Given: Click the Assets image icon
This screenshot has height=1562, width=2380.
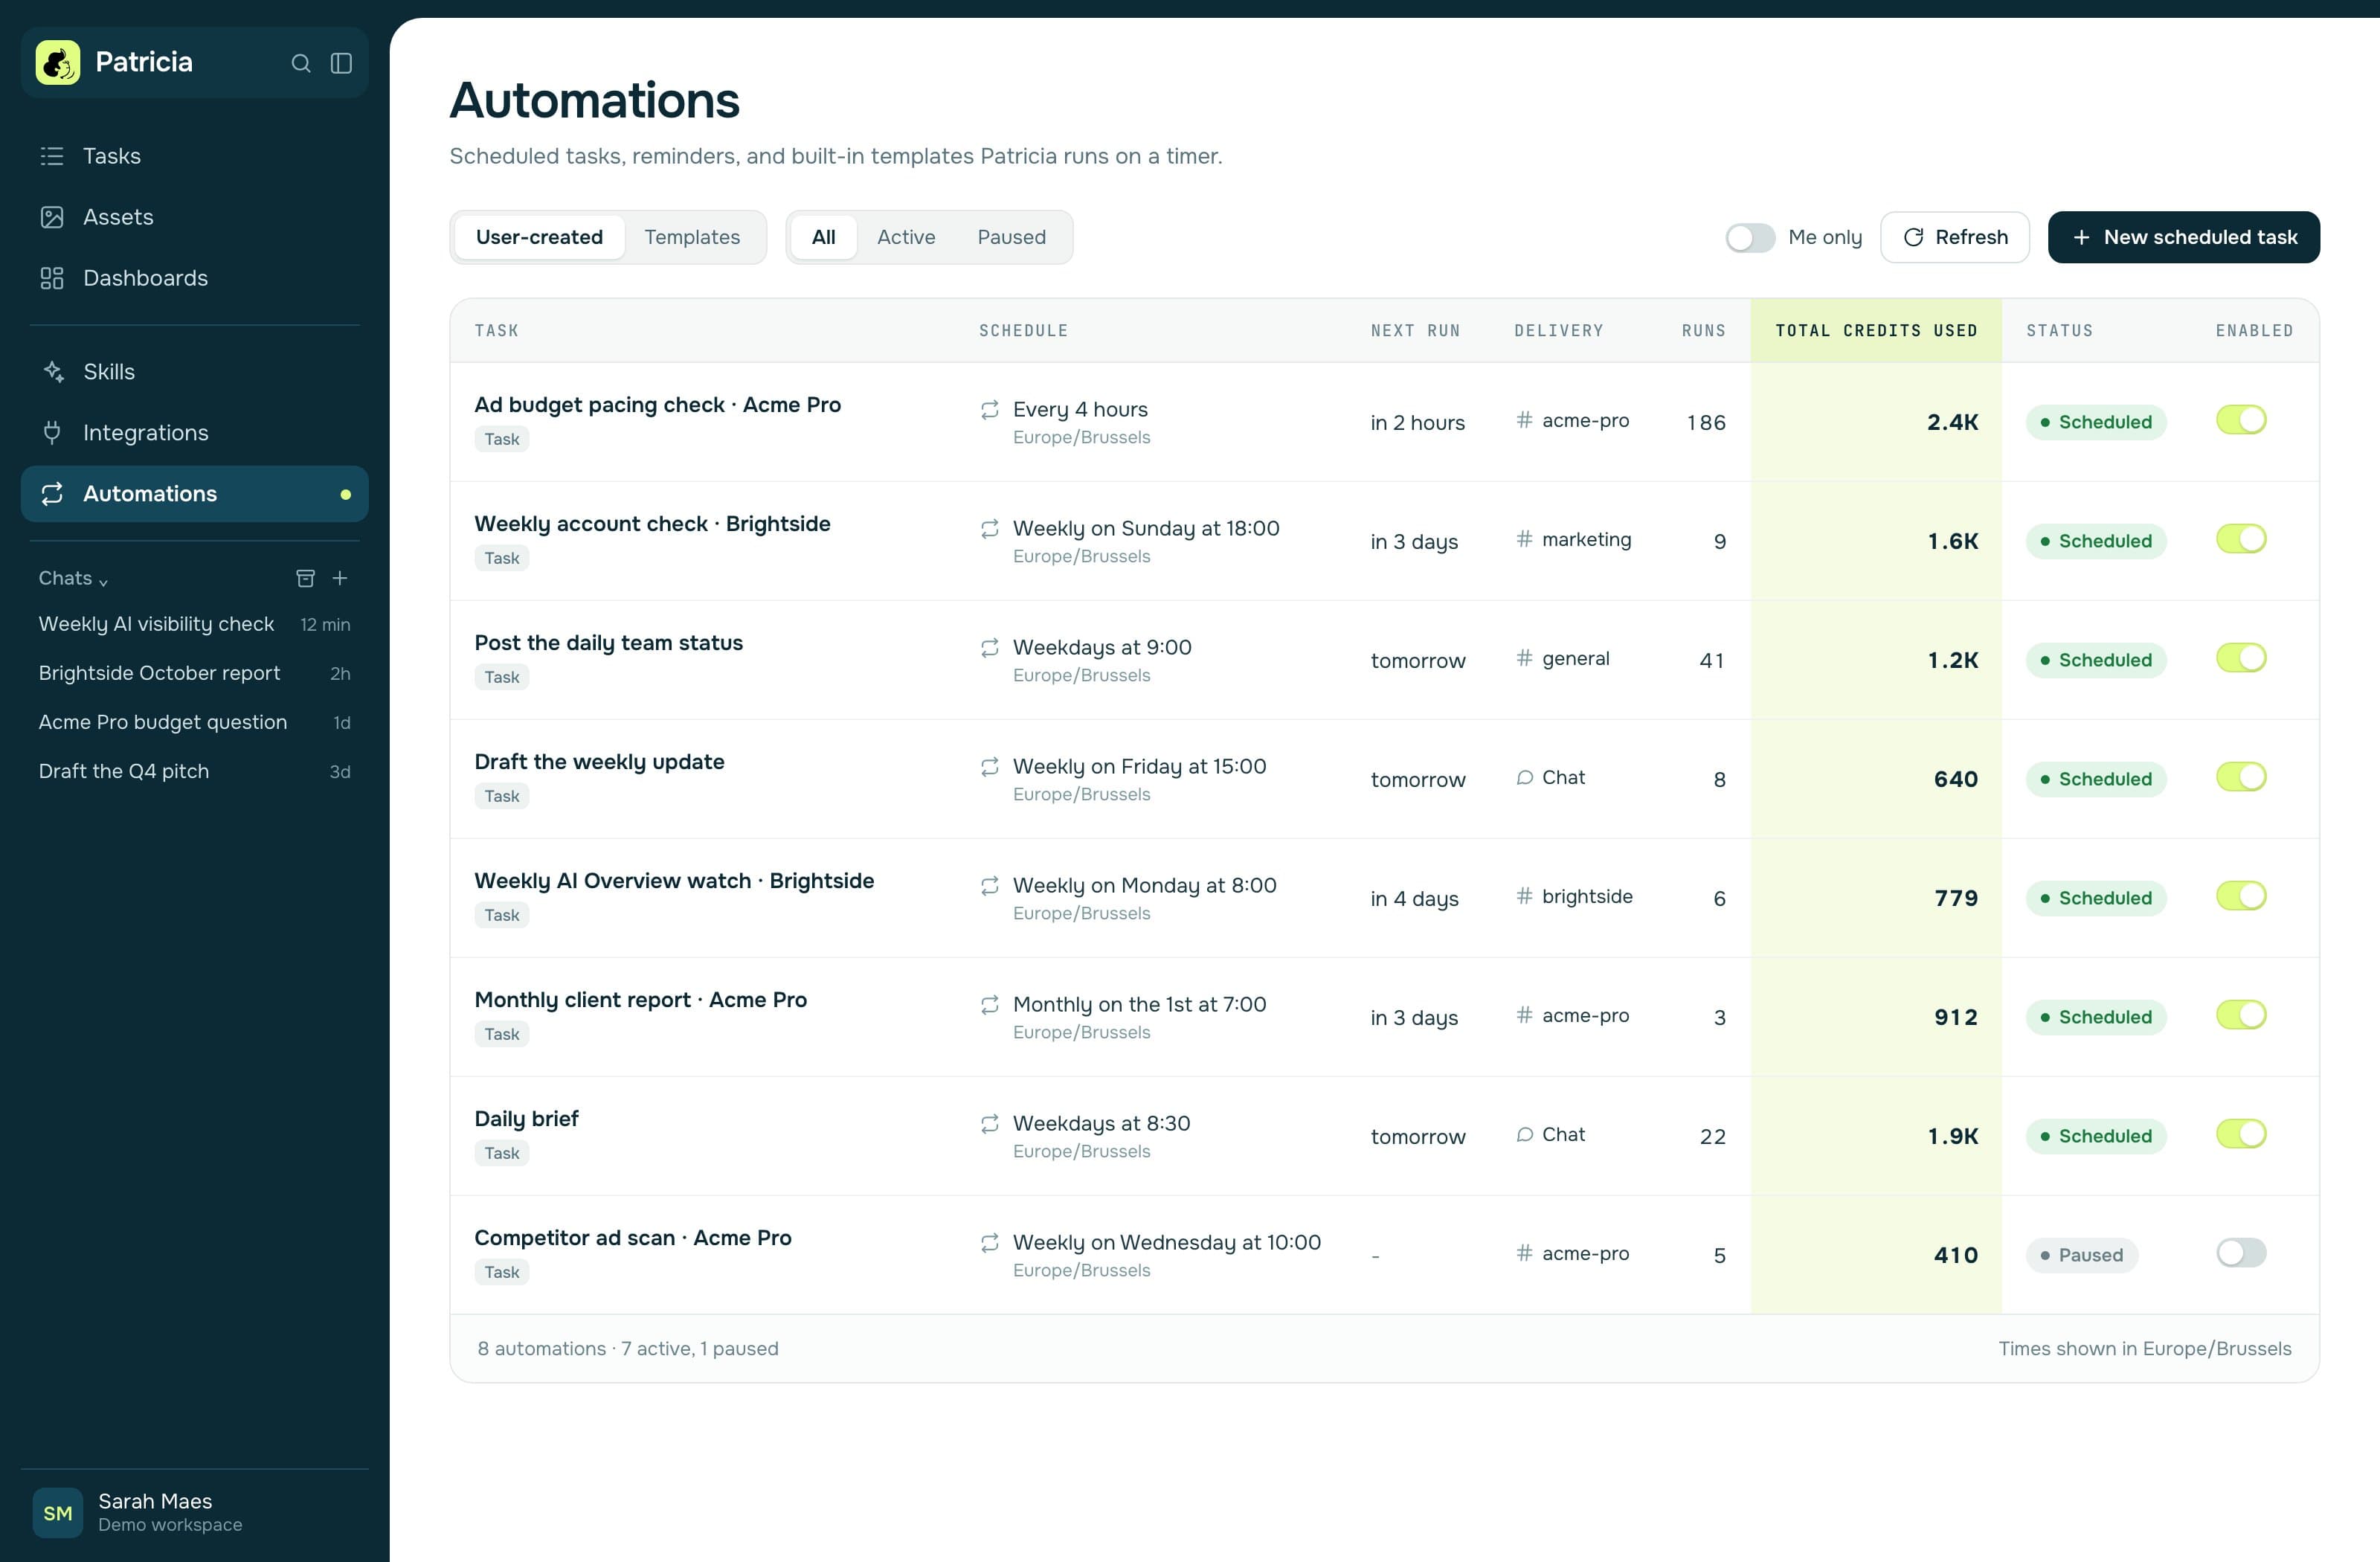Looking at the screenshot, I should coord(52,217).
